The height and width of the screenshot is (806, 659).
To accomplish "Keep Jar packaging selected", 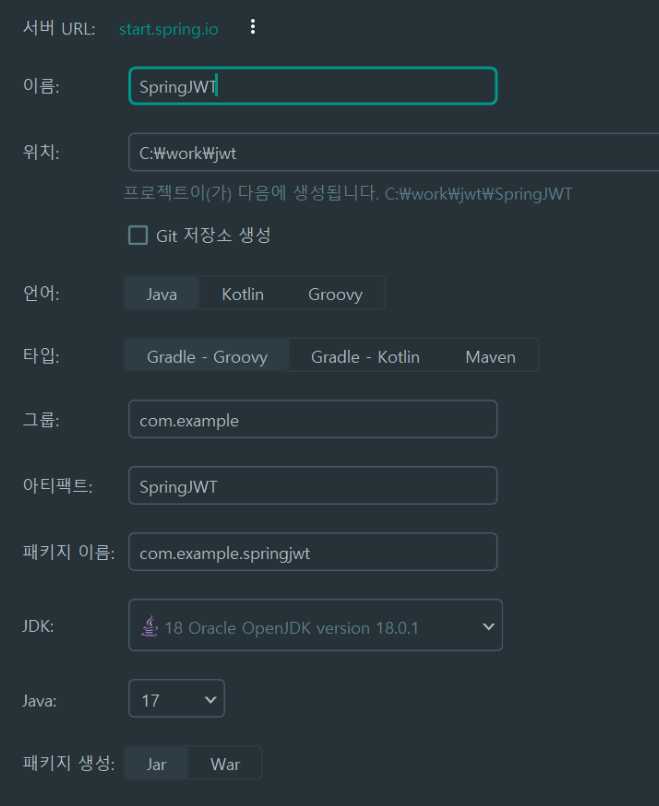I will [155, 762].
